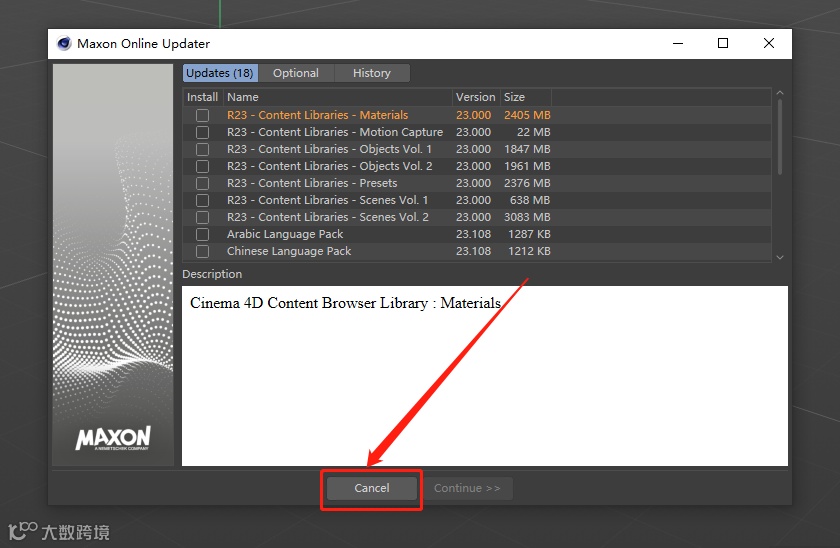840x548 pixels.
Task: Tick install checkbox for Content Libraries - Materials
Action: (x=202, y=115)
